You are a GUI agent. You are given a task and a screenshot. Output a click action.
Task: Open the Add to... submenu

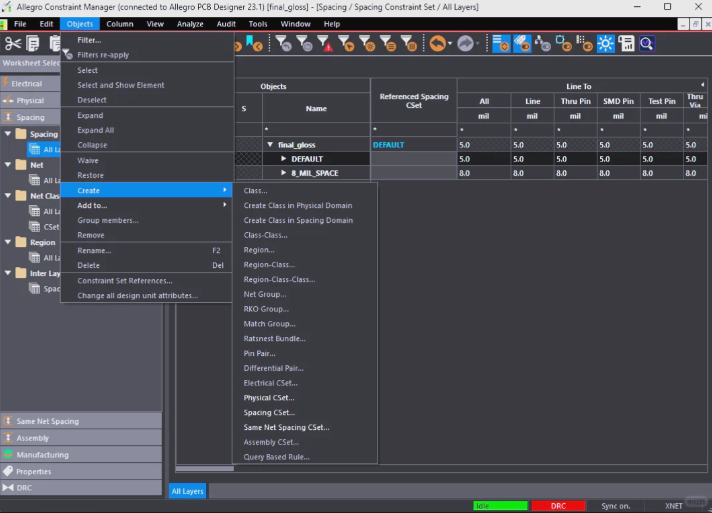click(x=147, y=205)
